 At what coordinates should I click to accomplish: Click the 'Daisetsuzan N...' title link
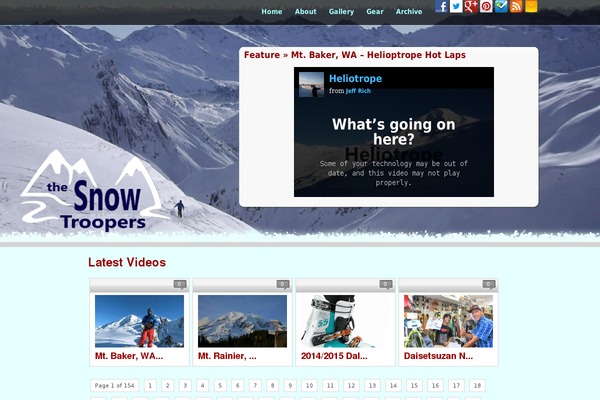tap(439, 356)
